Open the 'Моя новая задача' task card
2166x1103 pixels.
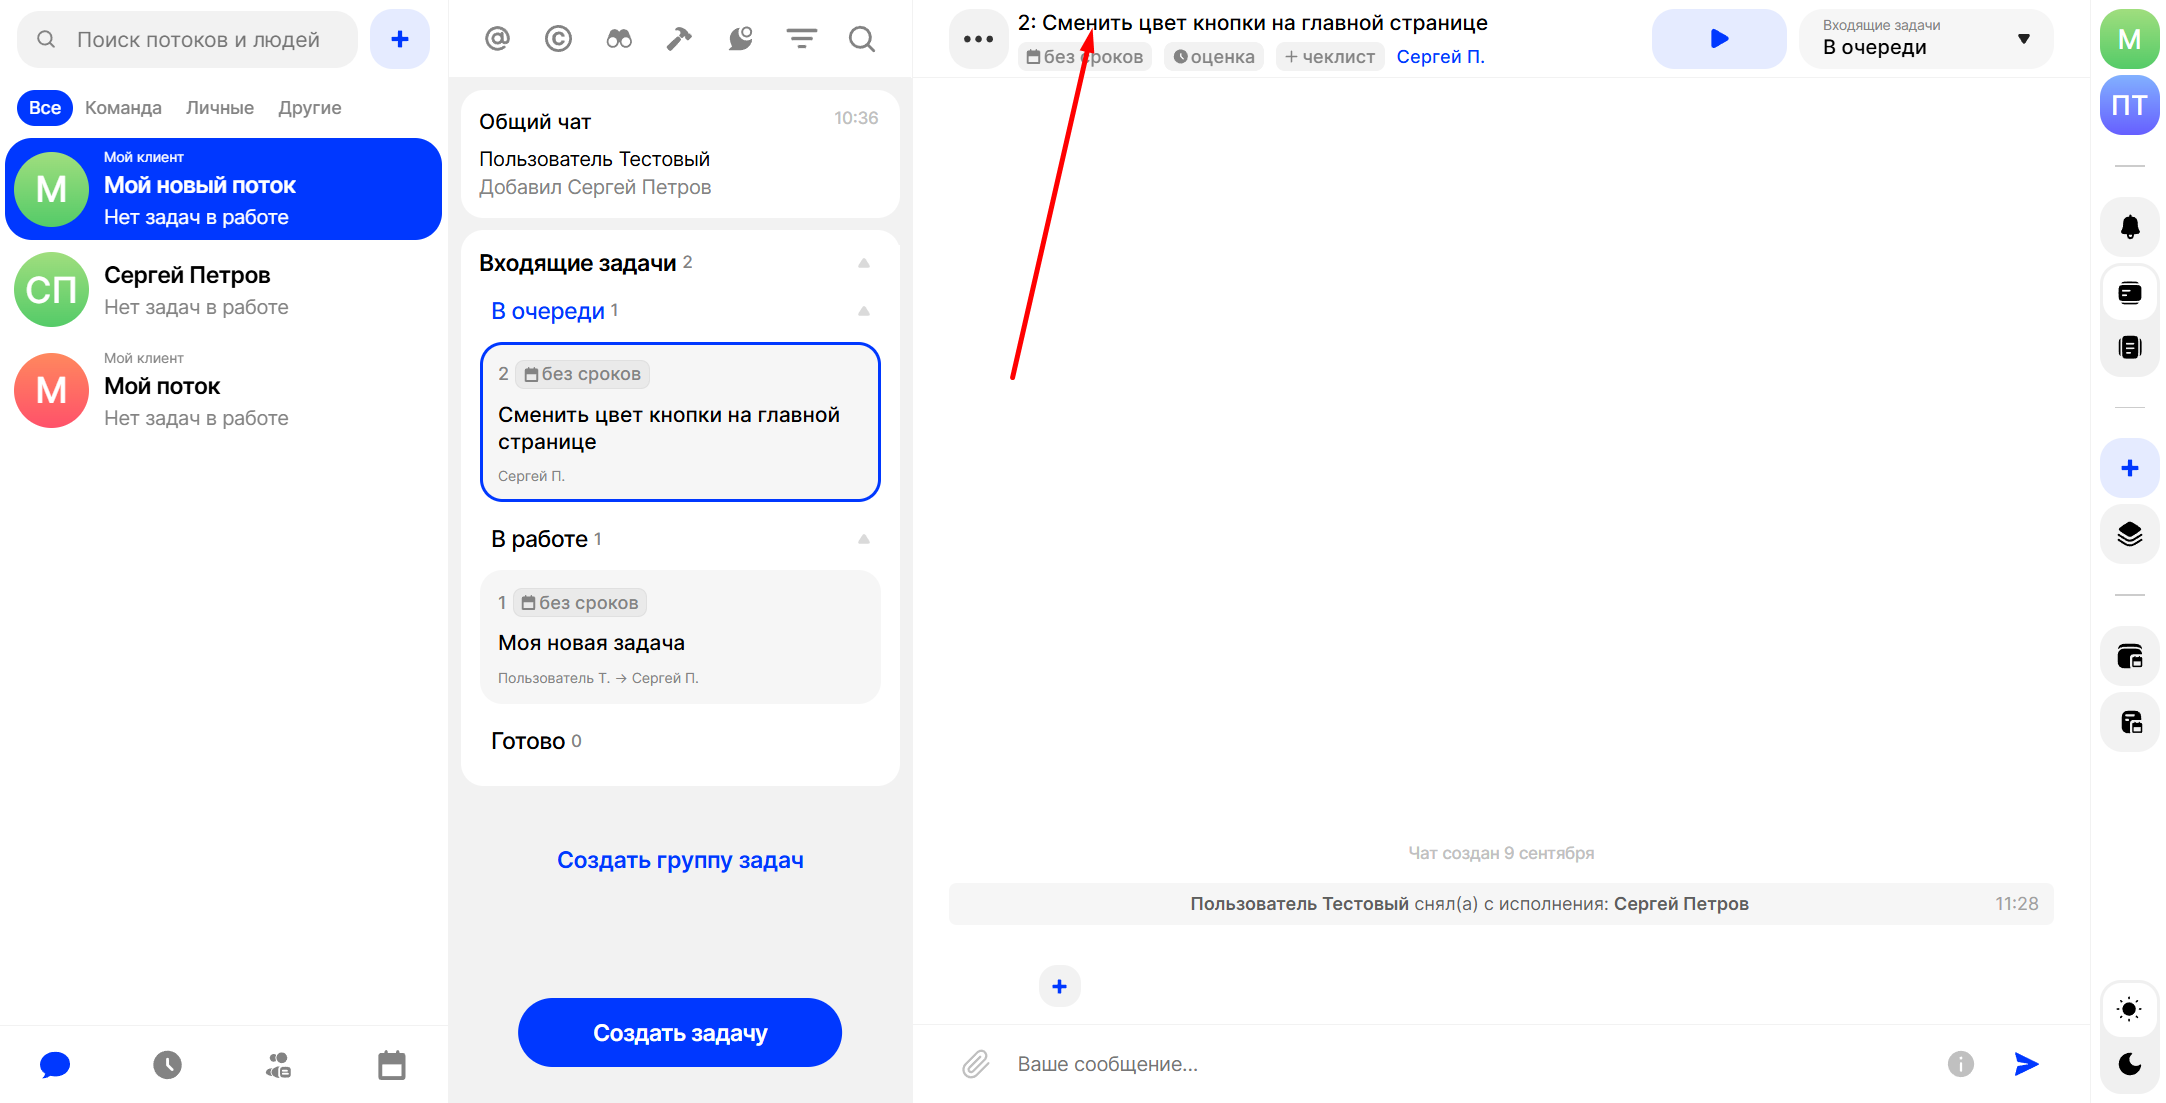click(x=680, y=640)
